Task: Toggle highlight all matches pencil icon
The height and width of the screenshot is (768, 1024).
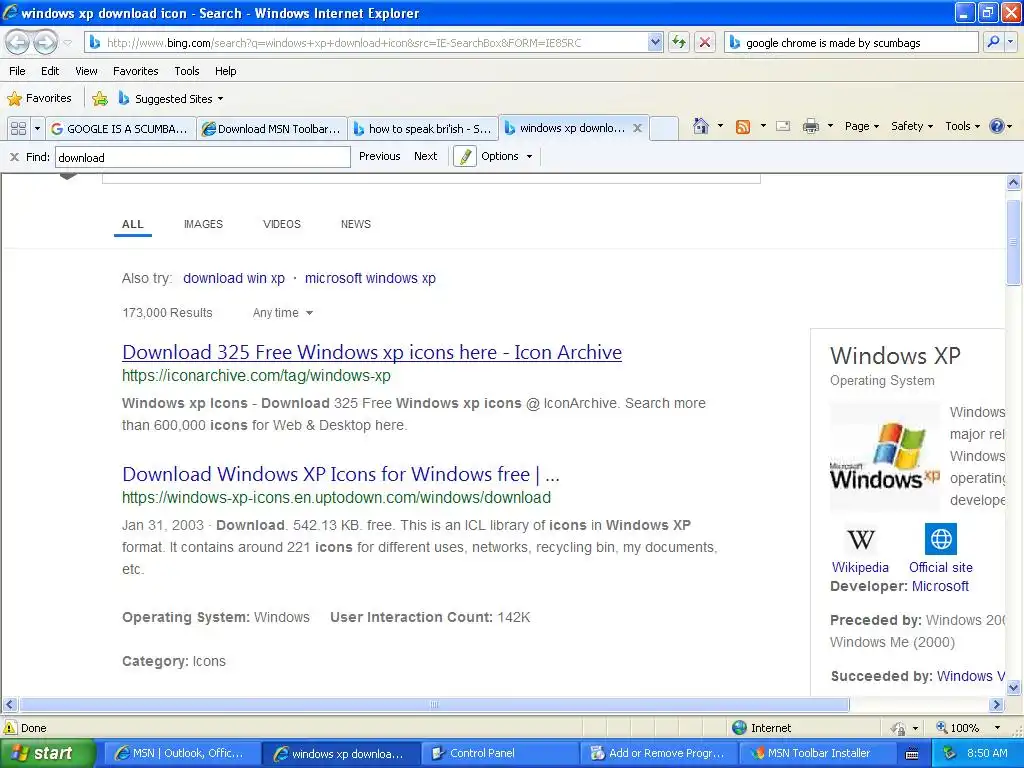Action: (x=464, y=157)
